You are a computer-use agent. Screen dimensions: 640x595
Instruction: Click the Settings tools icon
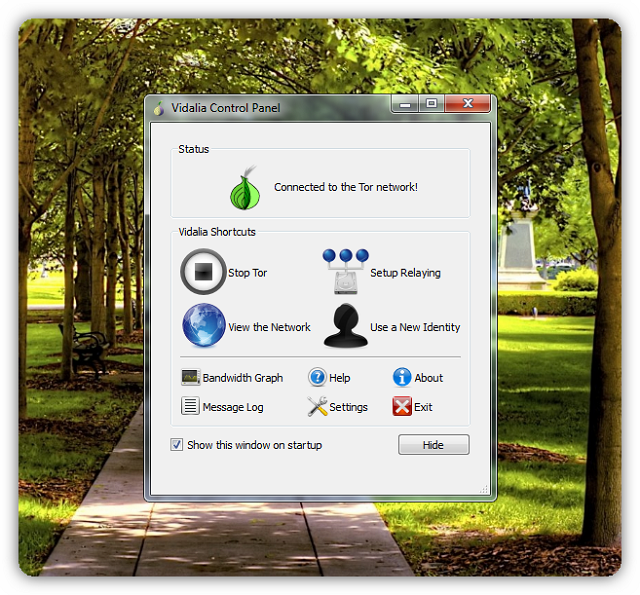pyautogui.click(x=317, y=407)
